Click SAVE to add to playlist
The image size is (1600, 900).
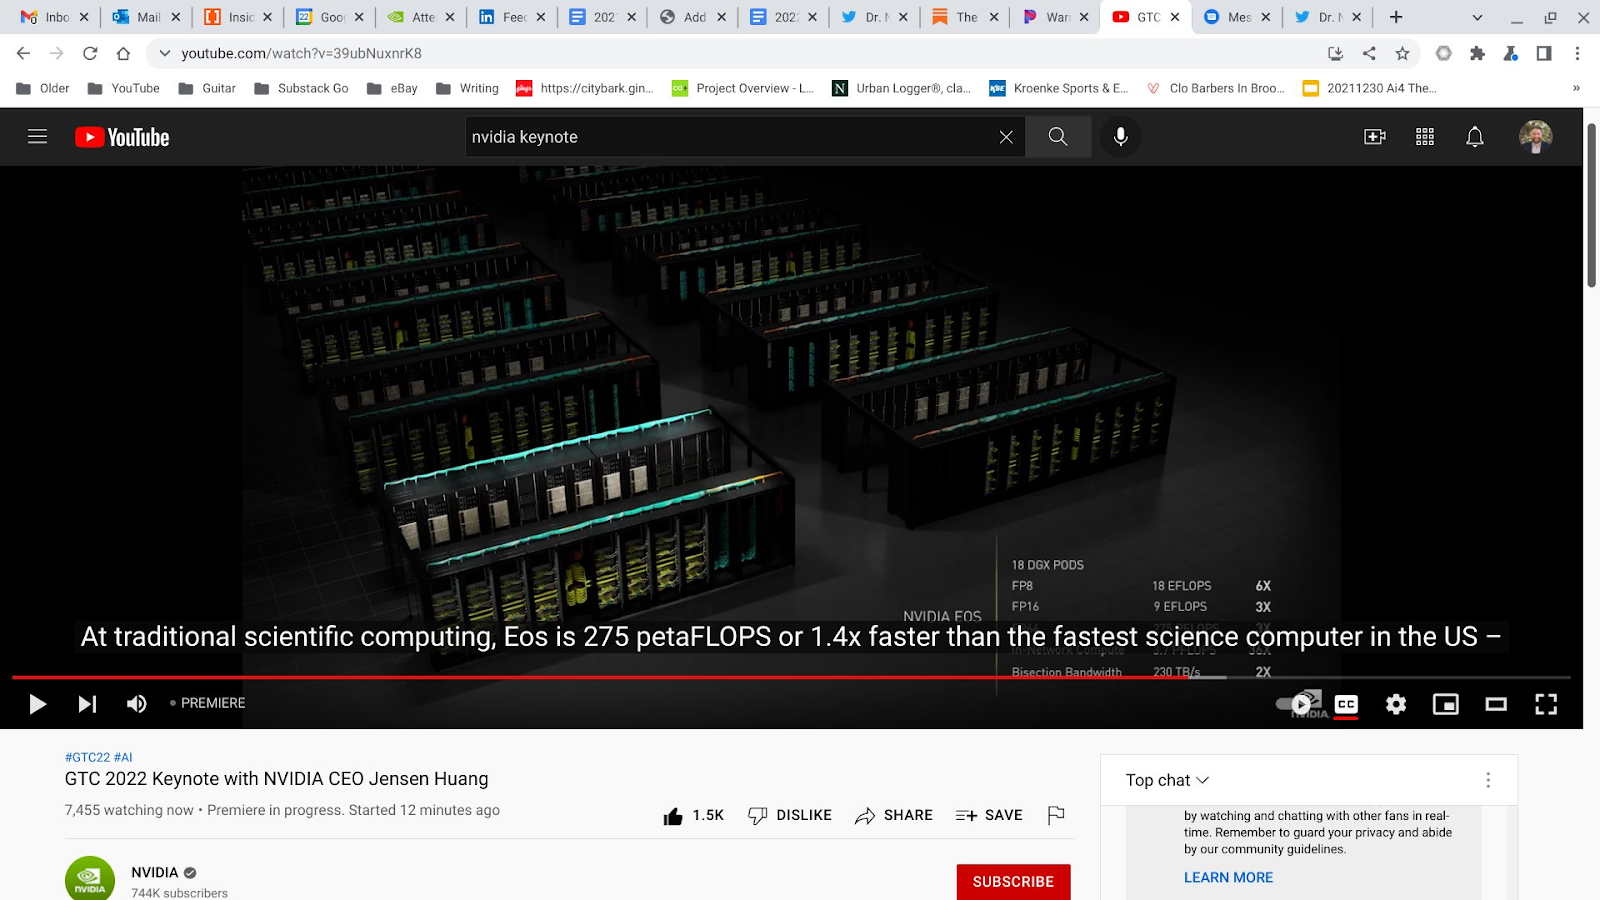989,816
